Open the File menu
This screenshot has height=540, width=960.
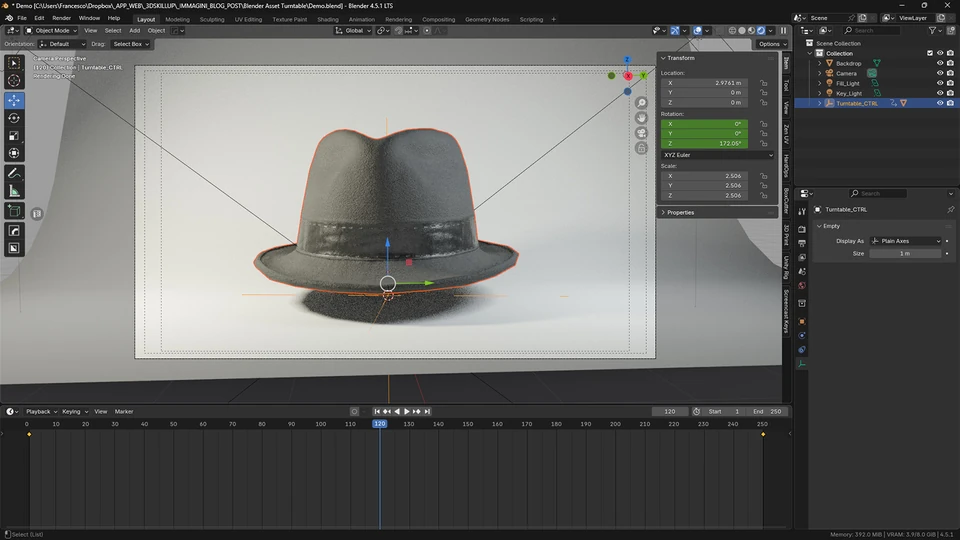22,18
